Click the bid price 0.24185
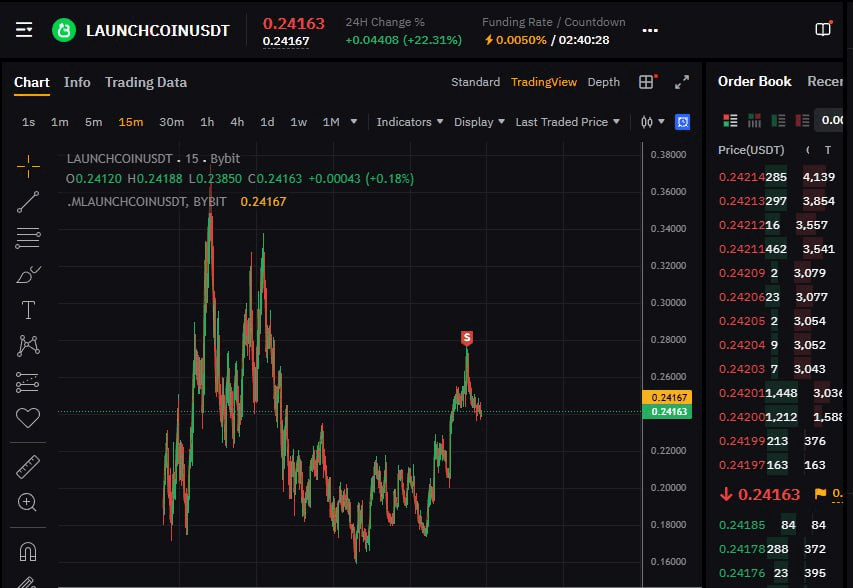 tap(741, 525)
